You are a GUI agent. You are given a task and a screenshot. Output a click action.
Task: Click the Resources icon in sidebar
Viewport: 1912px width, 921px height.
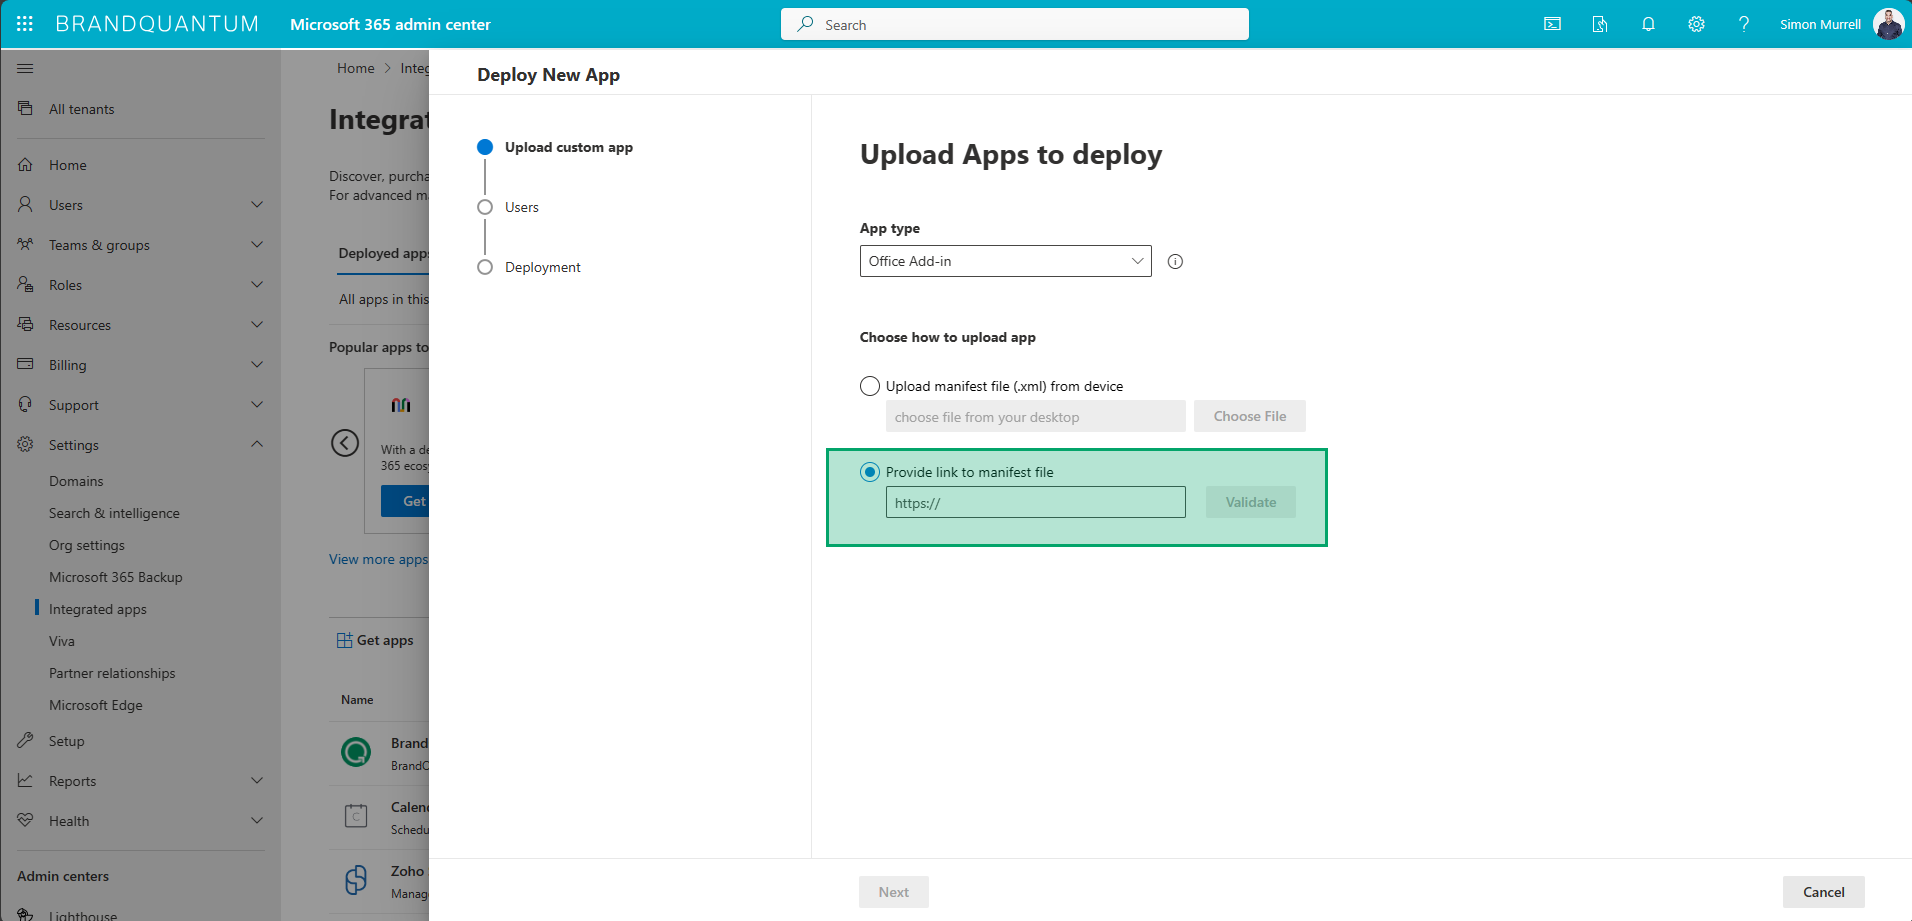coord(25,324)
